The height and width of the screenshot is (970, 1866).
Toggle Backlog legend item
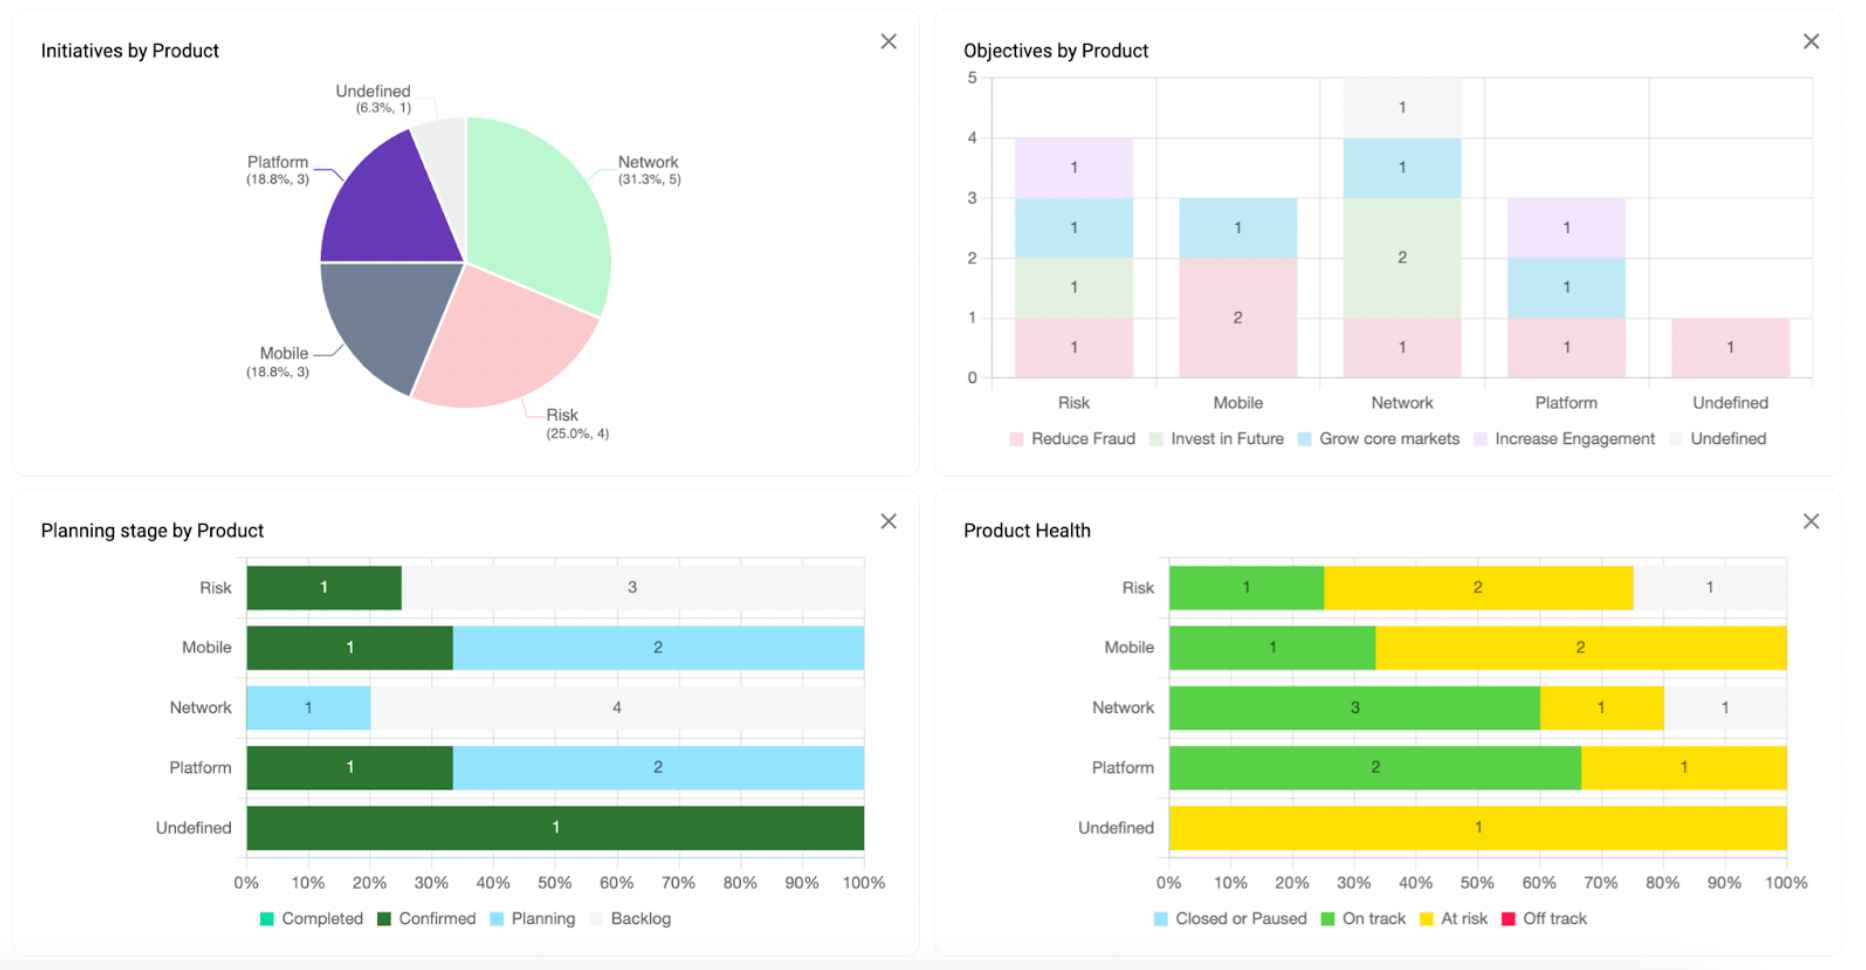630,919
